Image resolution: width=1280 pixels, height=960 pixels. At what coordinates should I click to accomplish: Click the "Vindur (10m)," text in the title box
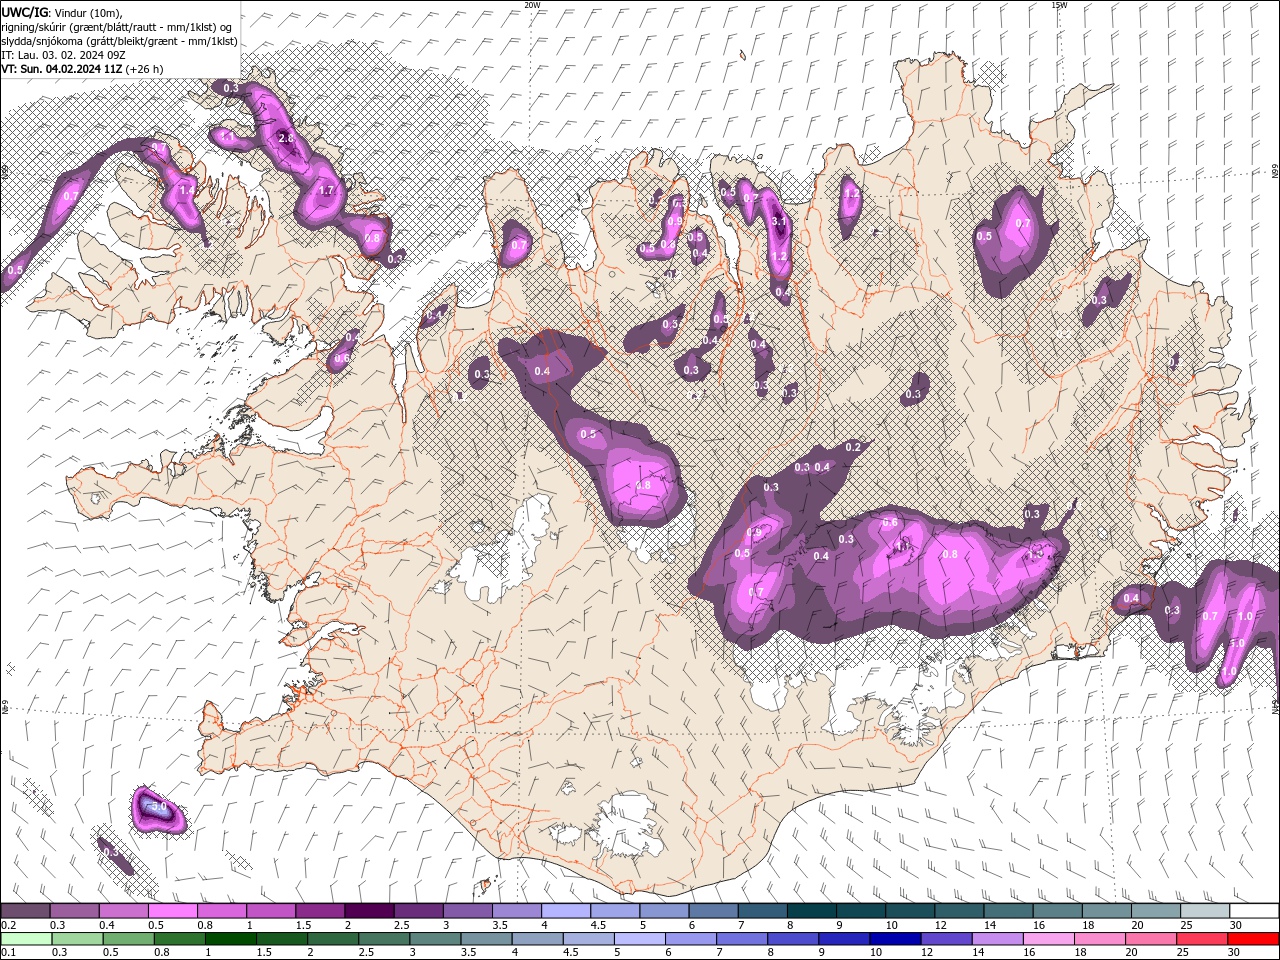(x=87, y=12)
